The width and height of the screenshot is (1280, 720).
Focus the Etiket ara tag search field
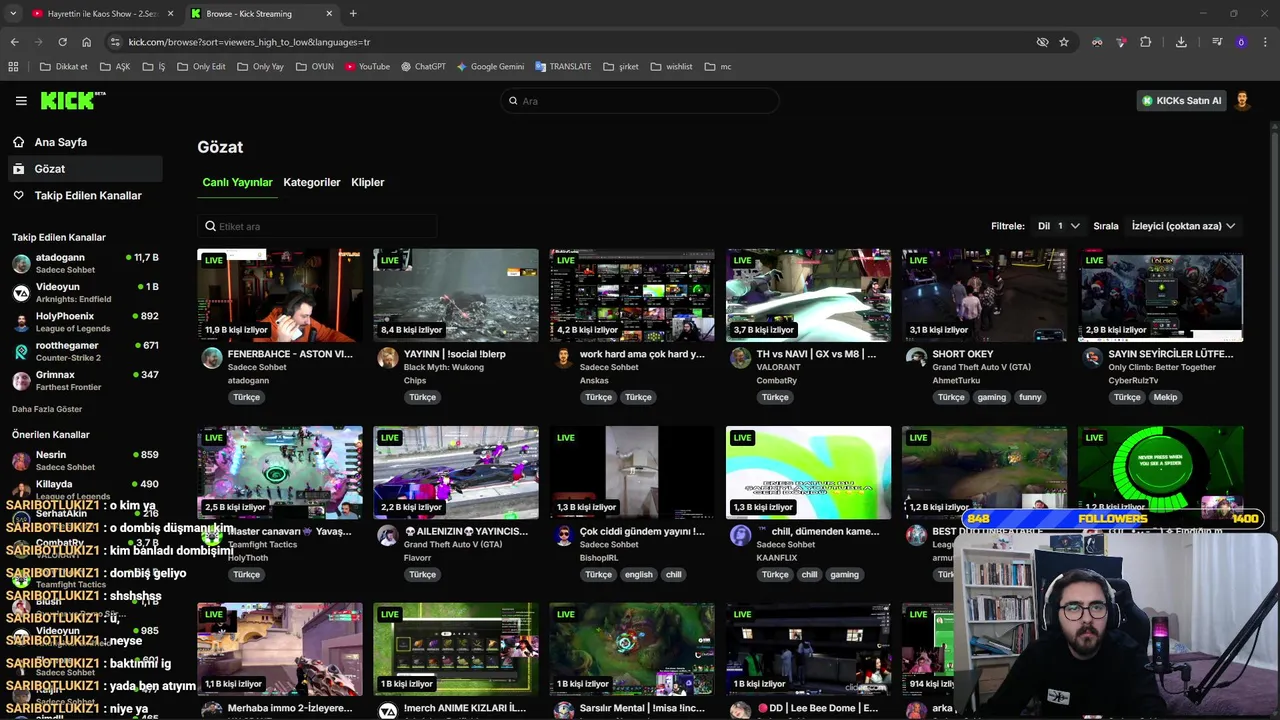tap(317, 226)
